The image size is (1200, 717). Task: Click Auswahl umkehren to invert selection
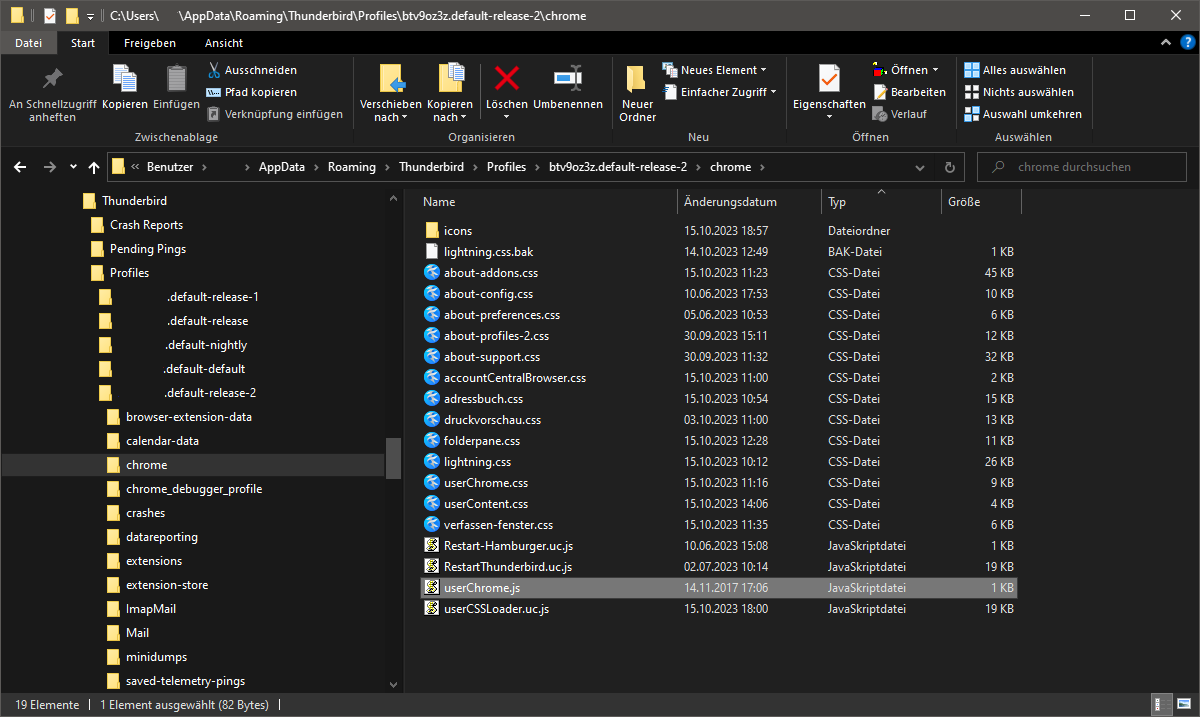[1023, 114]
